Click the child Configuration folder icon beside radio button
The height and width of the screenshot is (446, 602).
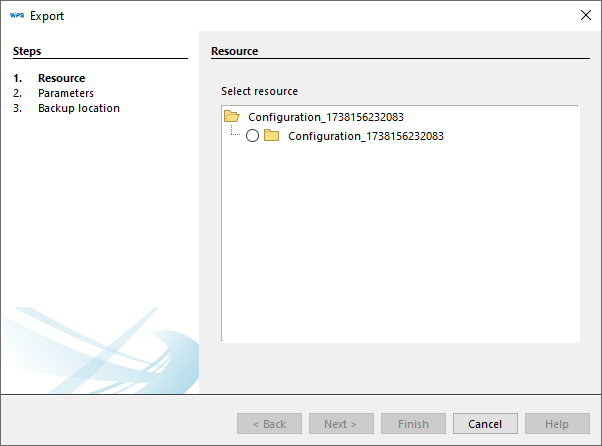271,136
